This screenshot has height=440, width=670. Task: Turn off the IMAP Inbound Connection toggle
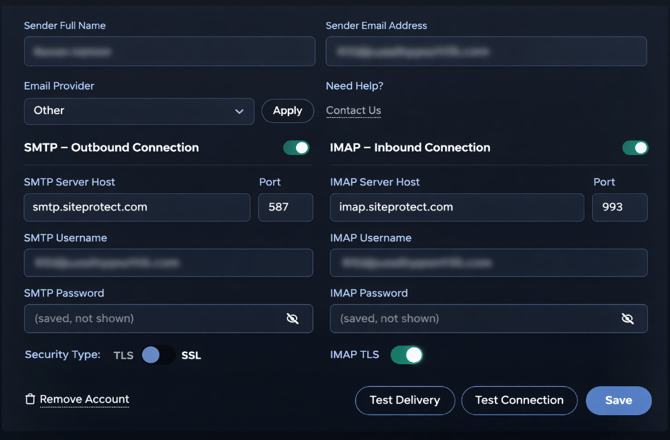click(635, 148)
